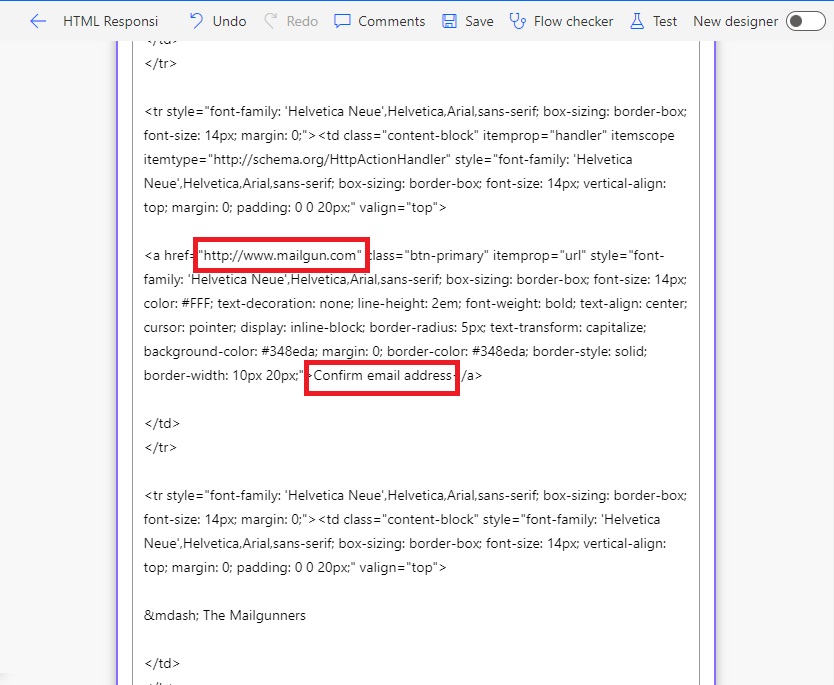Select the Comments toolbar item
The height and width of the screenshot is (685, 834).
coord(379,20)
